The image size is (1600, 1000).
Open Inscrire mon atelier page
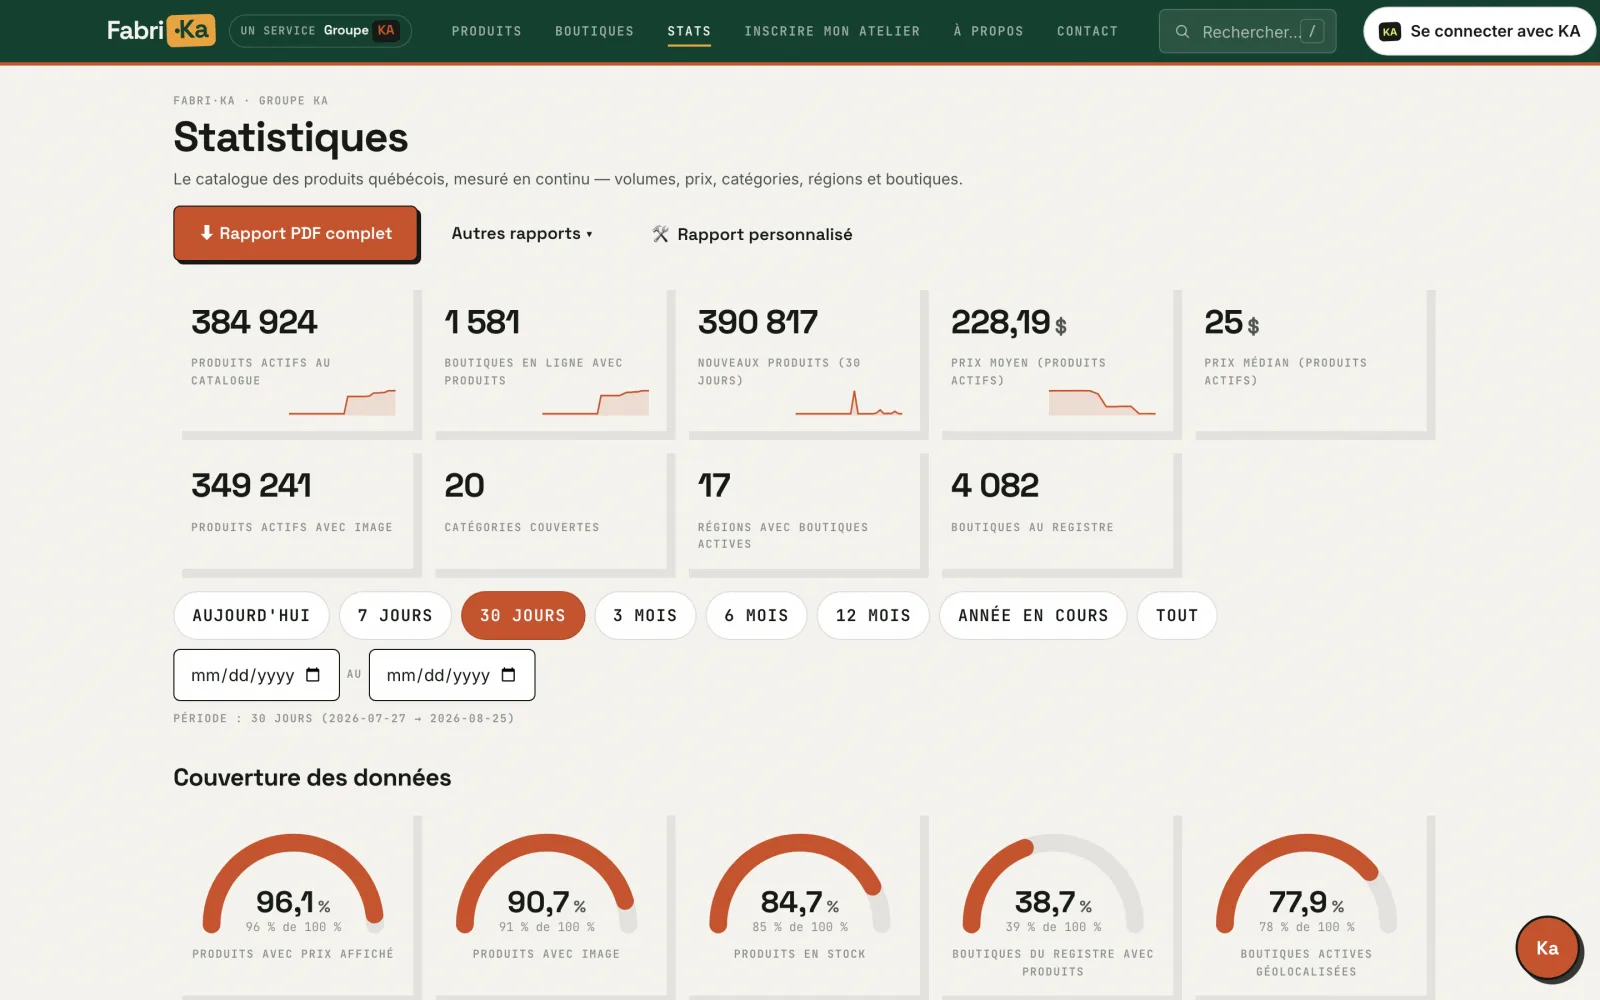[832, 32]
